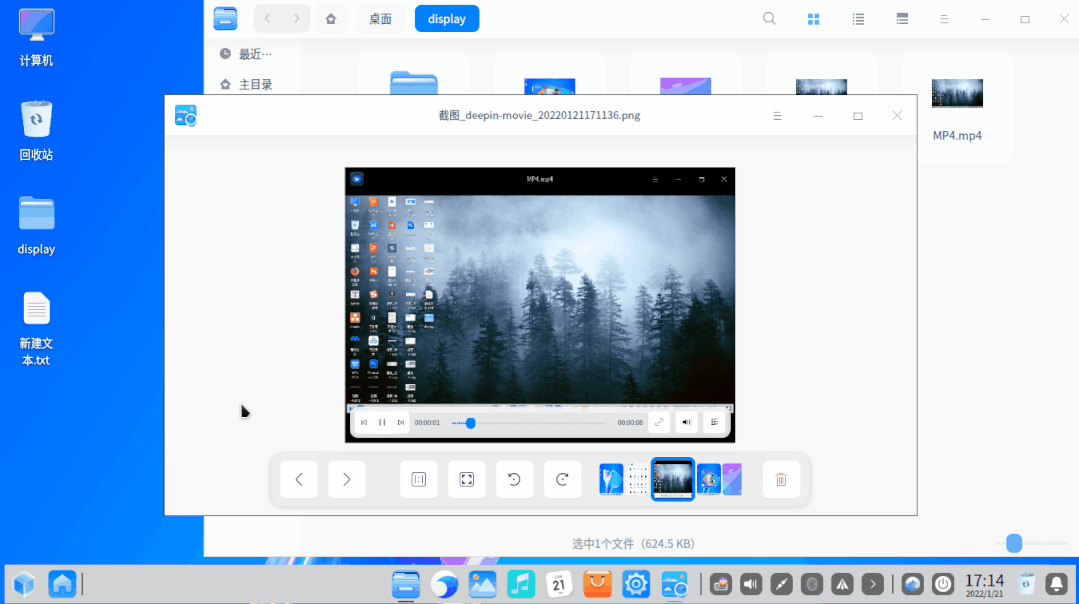
Task: Switch file manager to icon grid view
Action: point(813,19)
